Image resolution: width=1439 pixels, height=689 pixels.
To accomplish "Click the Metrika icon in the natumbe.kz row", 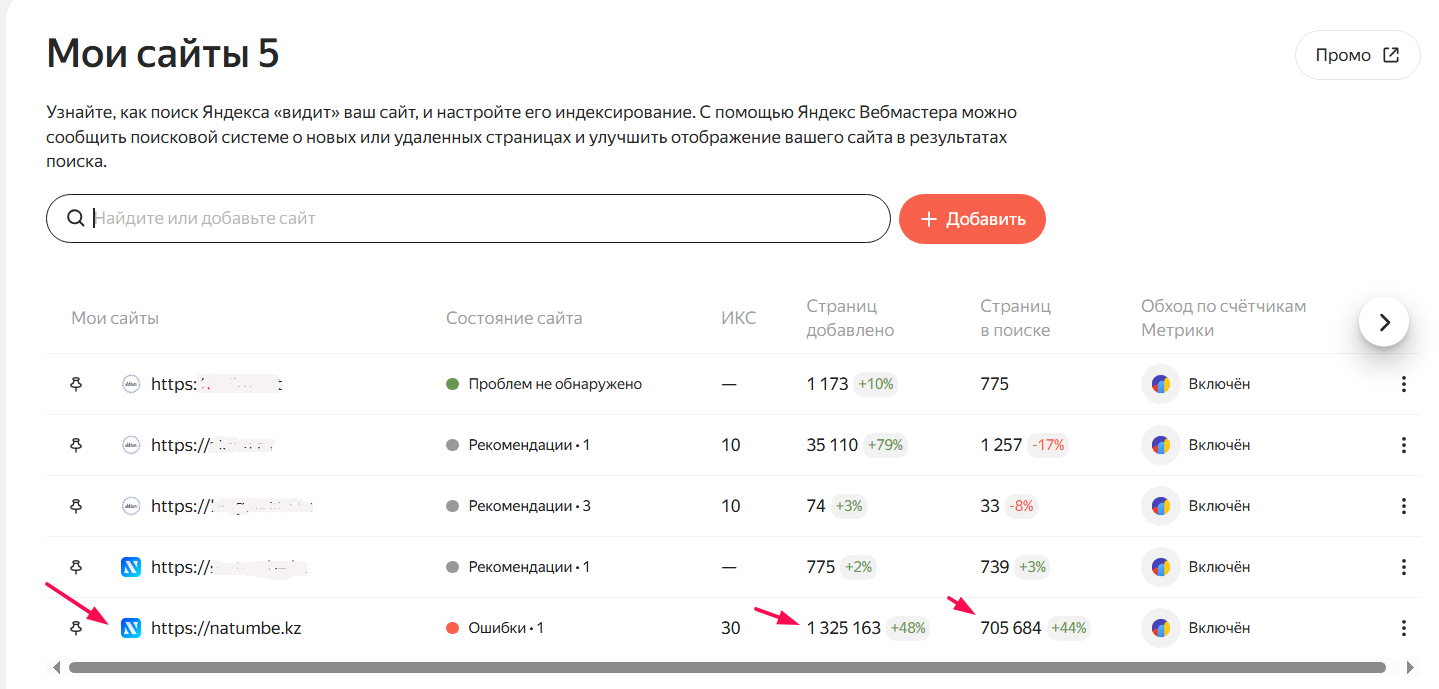I will [x=1161, y=628].
